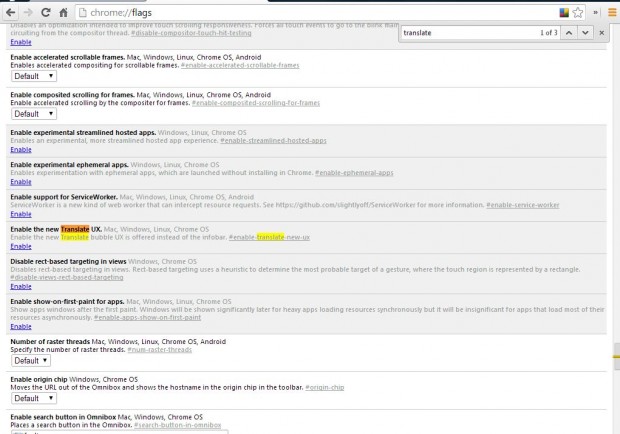Bookmark this page with the star icon

pos(578,13)
